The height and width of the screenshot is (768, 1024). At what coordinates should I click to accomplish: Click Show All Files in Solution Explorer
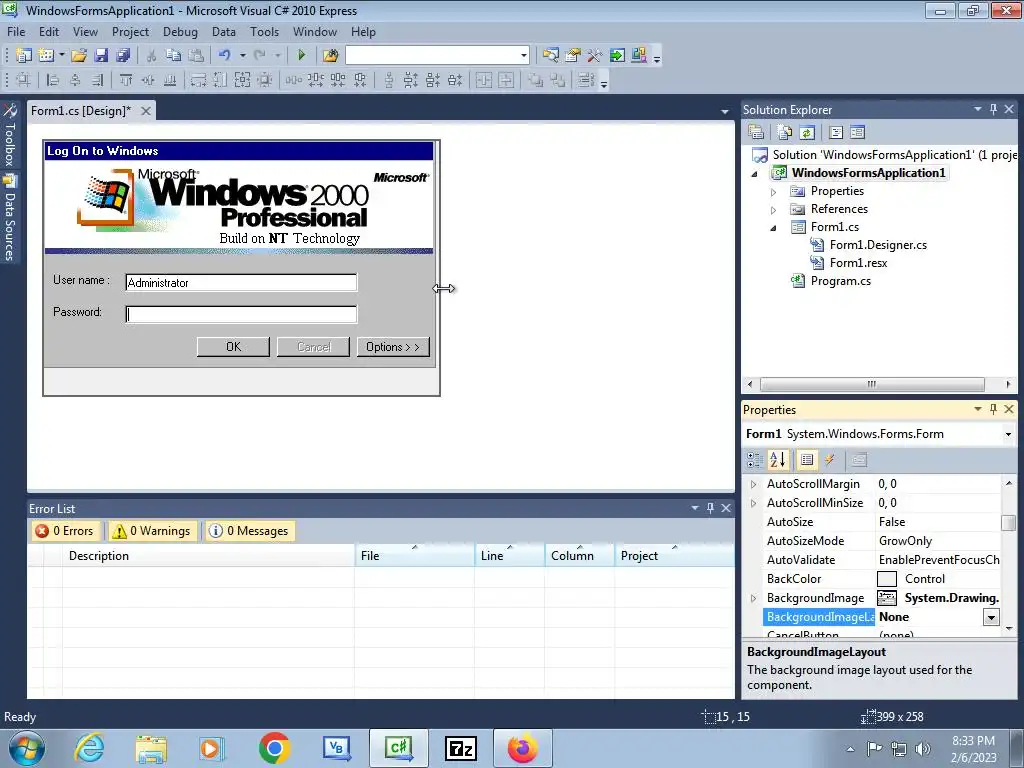point(784,132)
